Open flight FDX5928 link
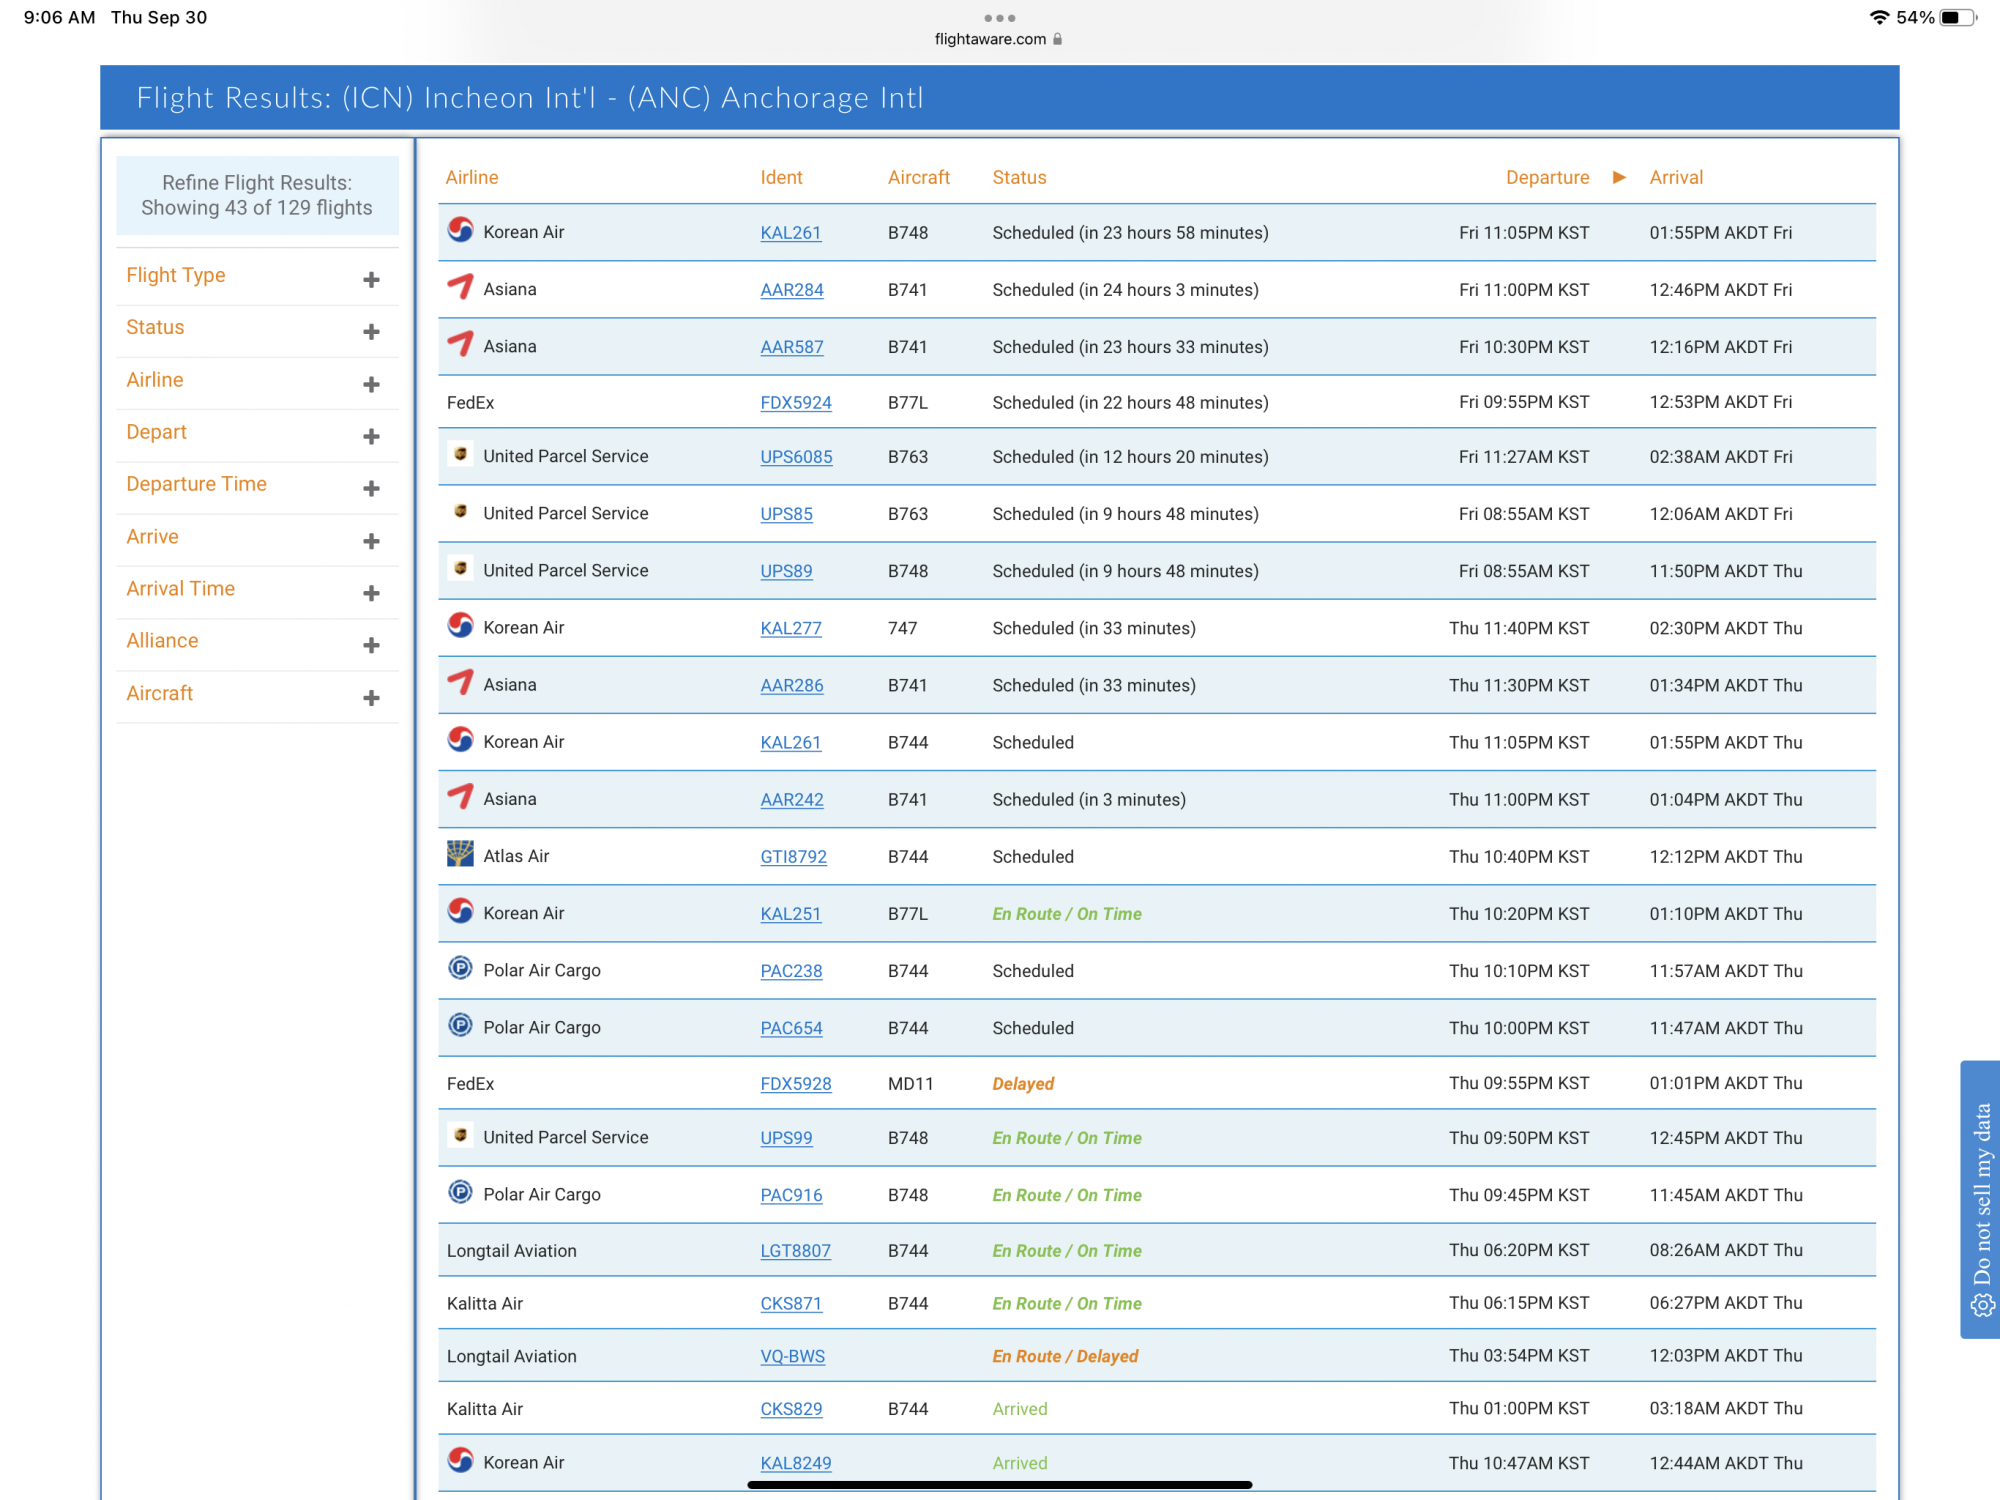Image resolution: width=2000 pixels, height=1500 pixels. coord(795,1084)
